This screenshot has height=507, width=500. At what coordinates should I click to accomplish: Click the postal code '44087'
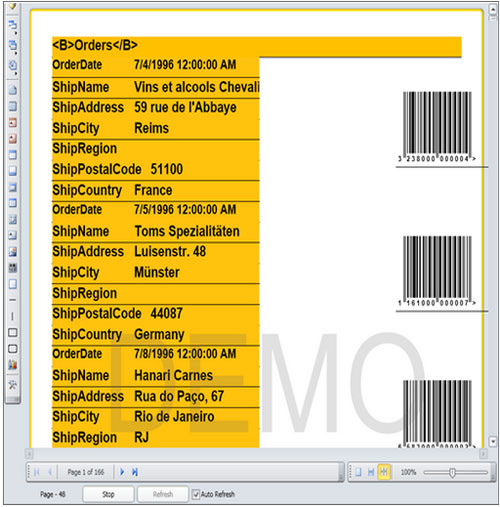167,314
